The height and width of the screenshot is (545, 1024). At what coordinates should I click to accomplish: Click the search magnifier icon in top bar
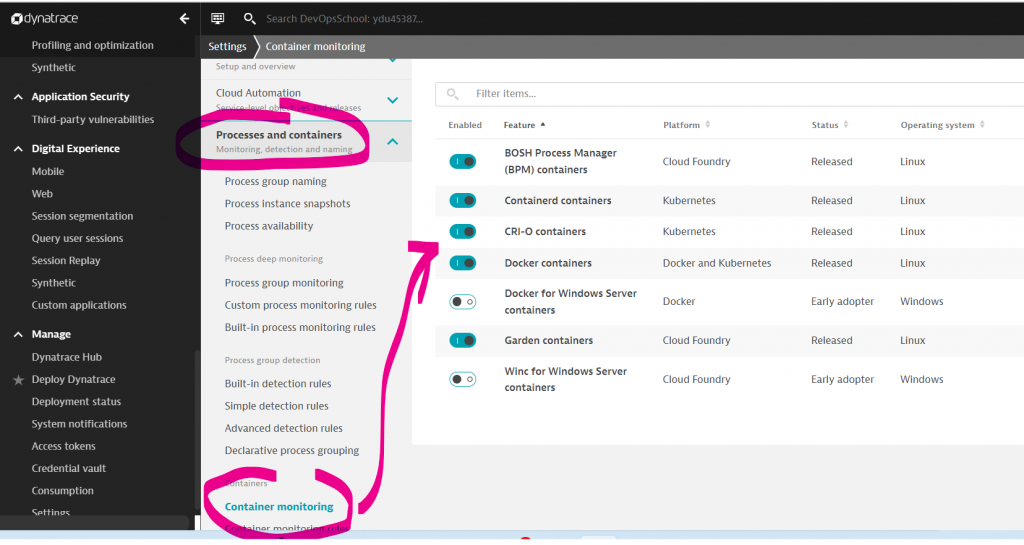pos(249,18)
